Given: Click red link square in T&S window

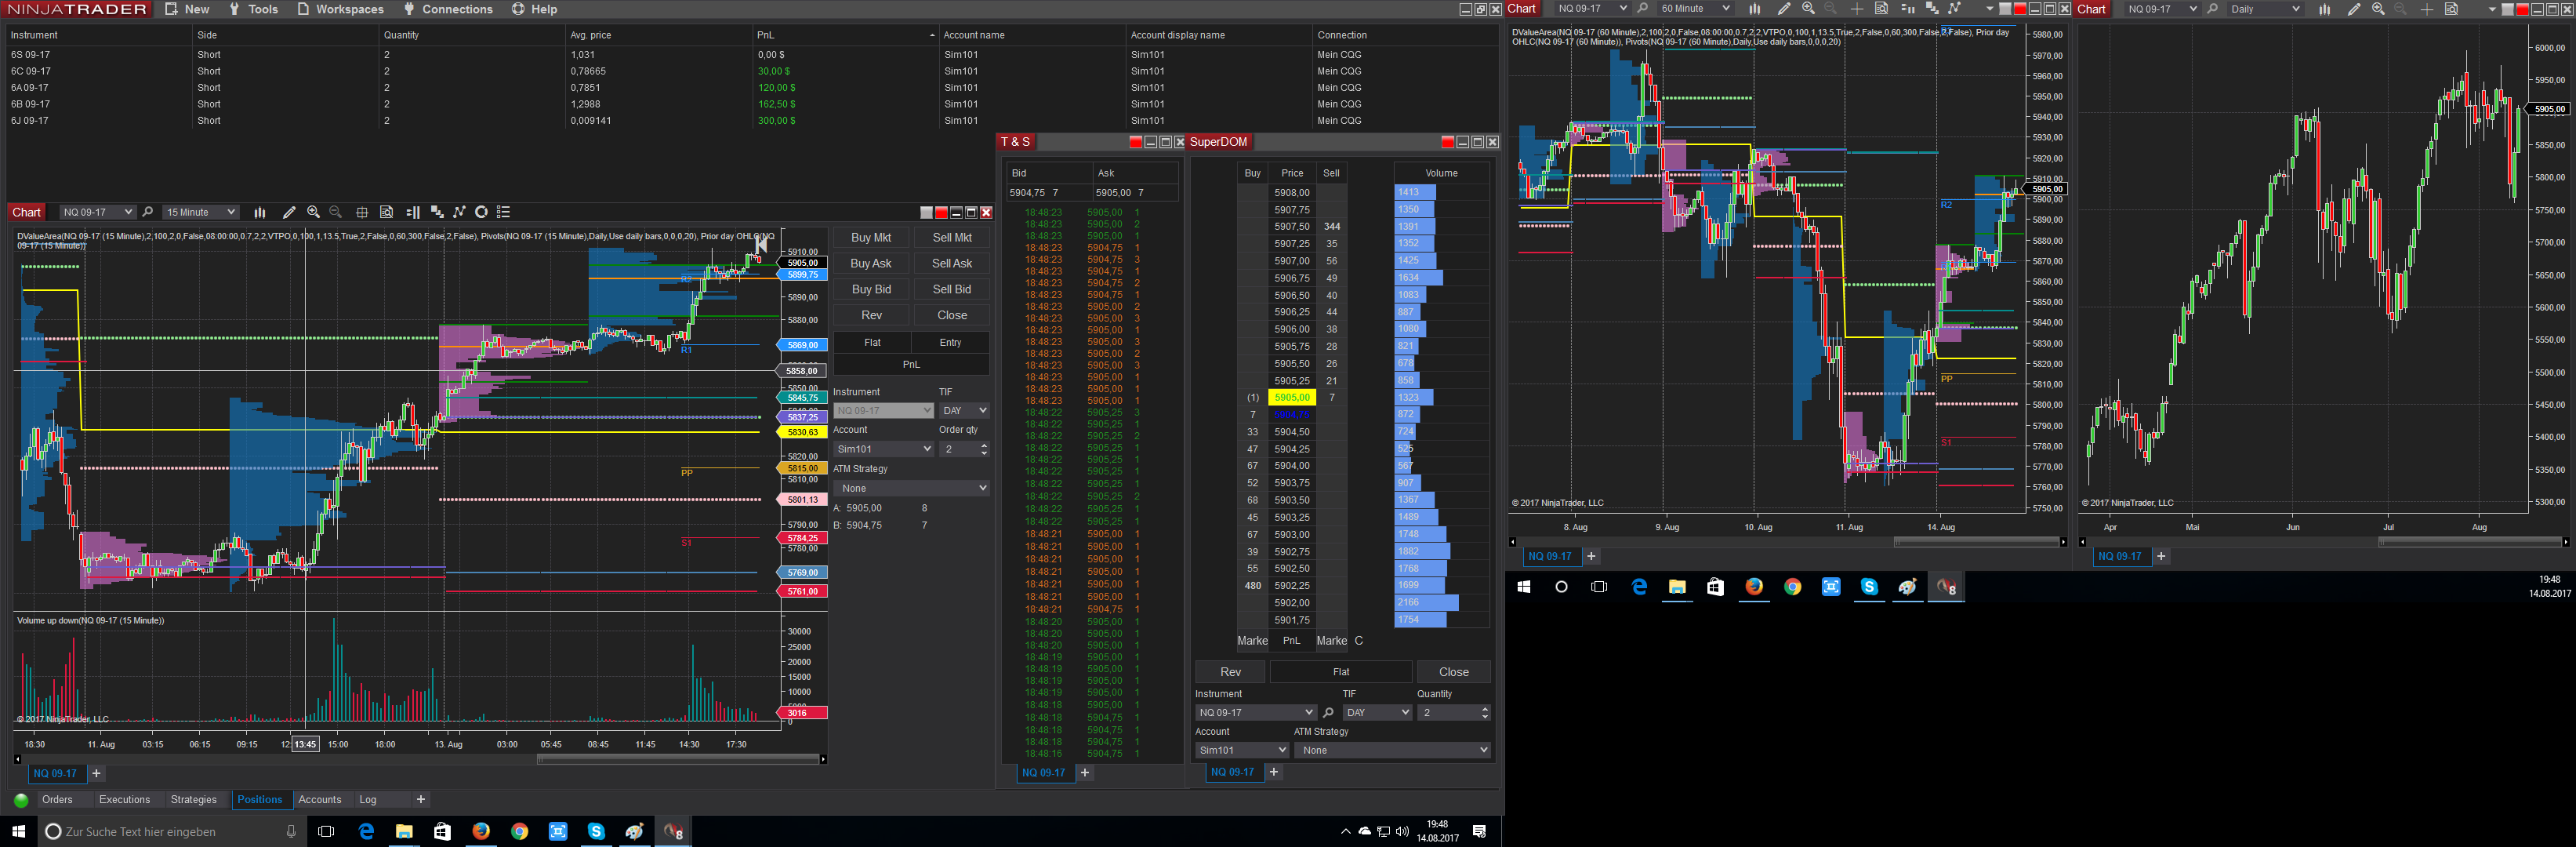Looking at the screenshot, I should point(1135,142).
